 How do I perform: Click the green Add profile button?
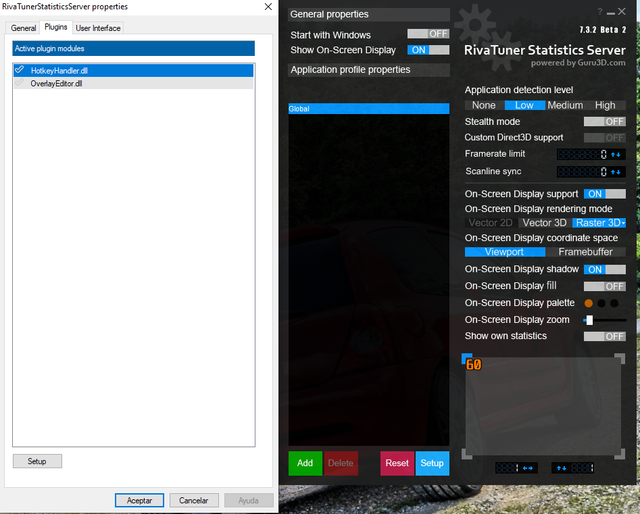point(305,463)
